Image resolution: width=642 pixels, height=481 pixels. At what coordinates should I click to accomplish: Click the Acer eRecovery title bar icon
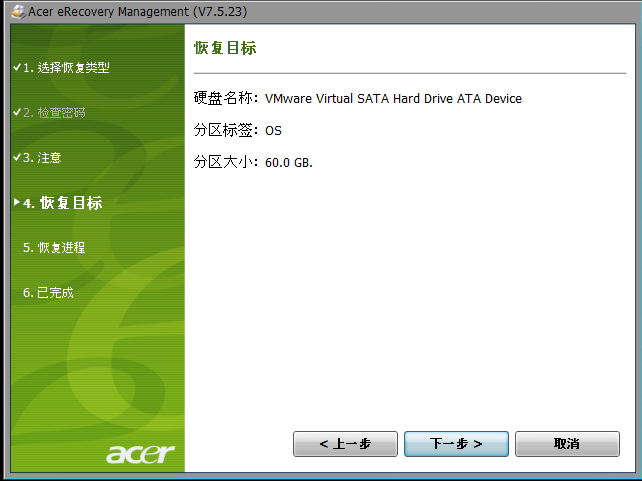(18, 11)
